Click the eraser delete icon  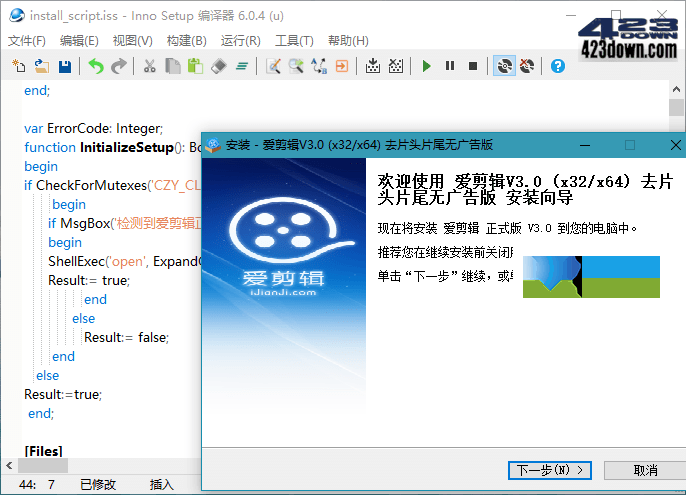219,66
